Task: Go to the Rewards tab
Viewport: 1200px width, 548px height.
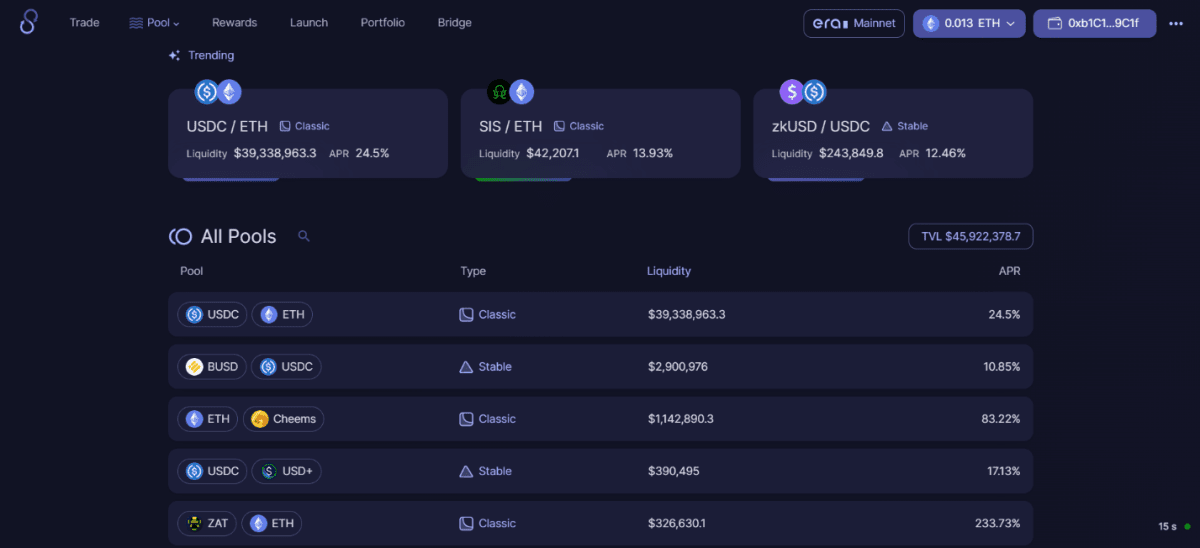Action: [234, 22]
